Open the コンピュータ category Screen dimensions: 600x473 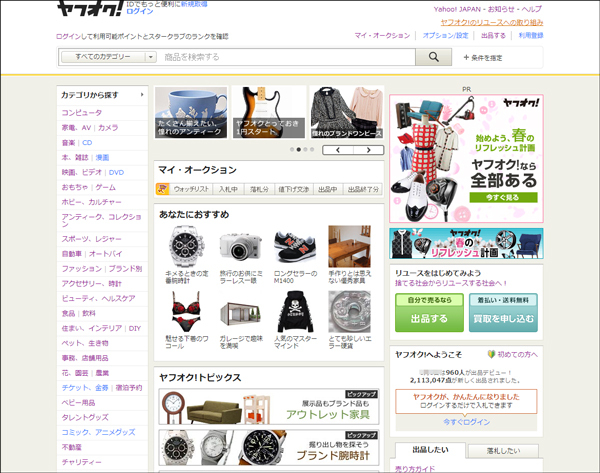coord(82,113)
